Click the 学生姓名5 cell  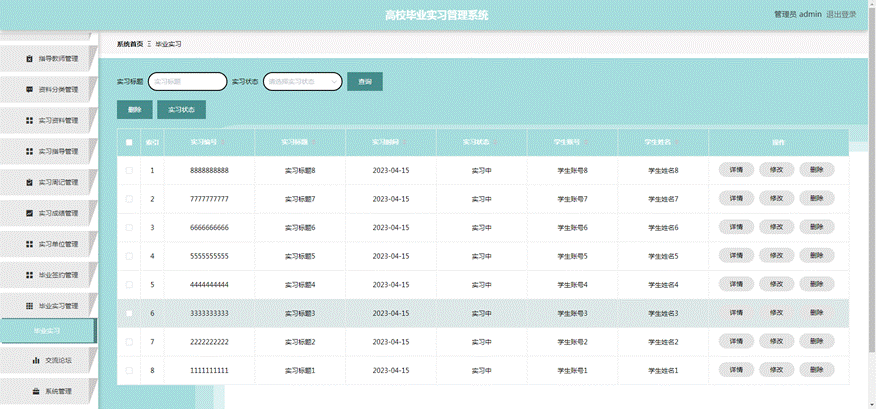[663, 256]
